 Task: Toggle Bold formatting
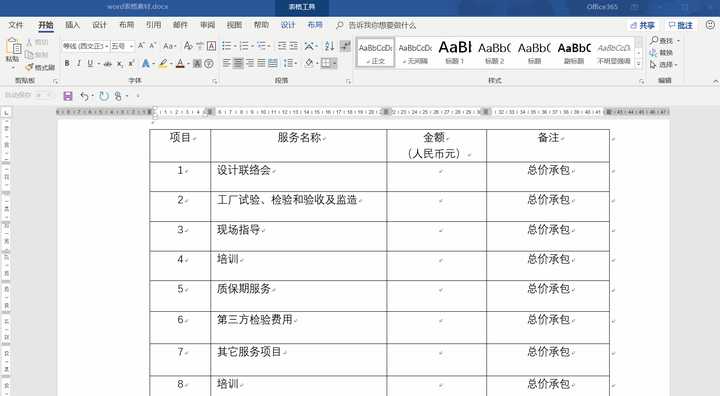[x=67, y=63]
